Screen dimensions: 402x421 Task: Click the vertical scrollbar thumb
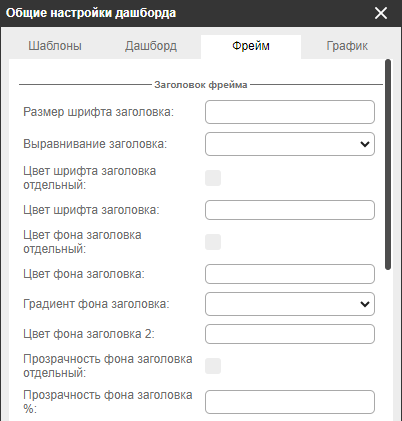388,165
